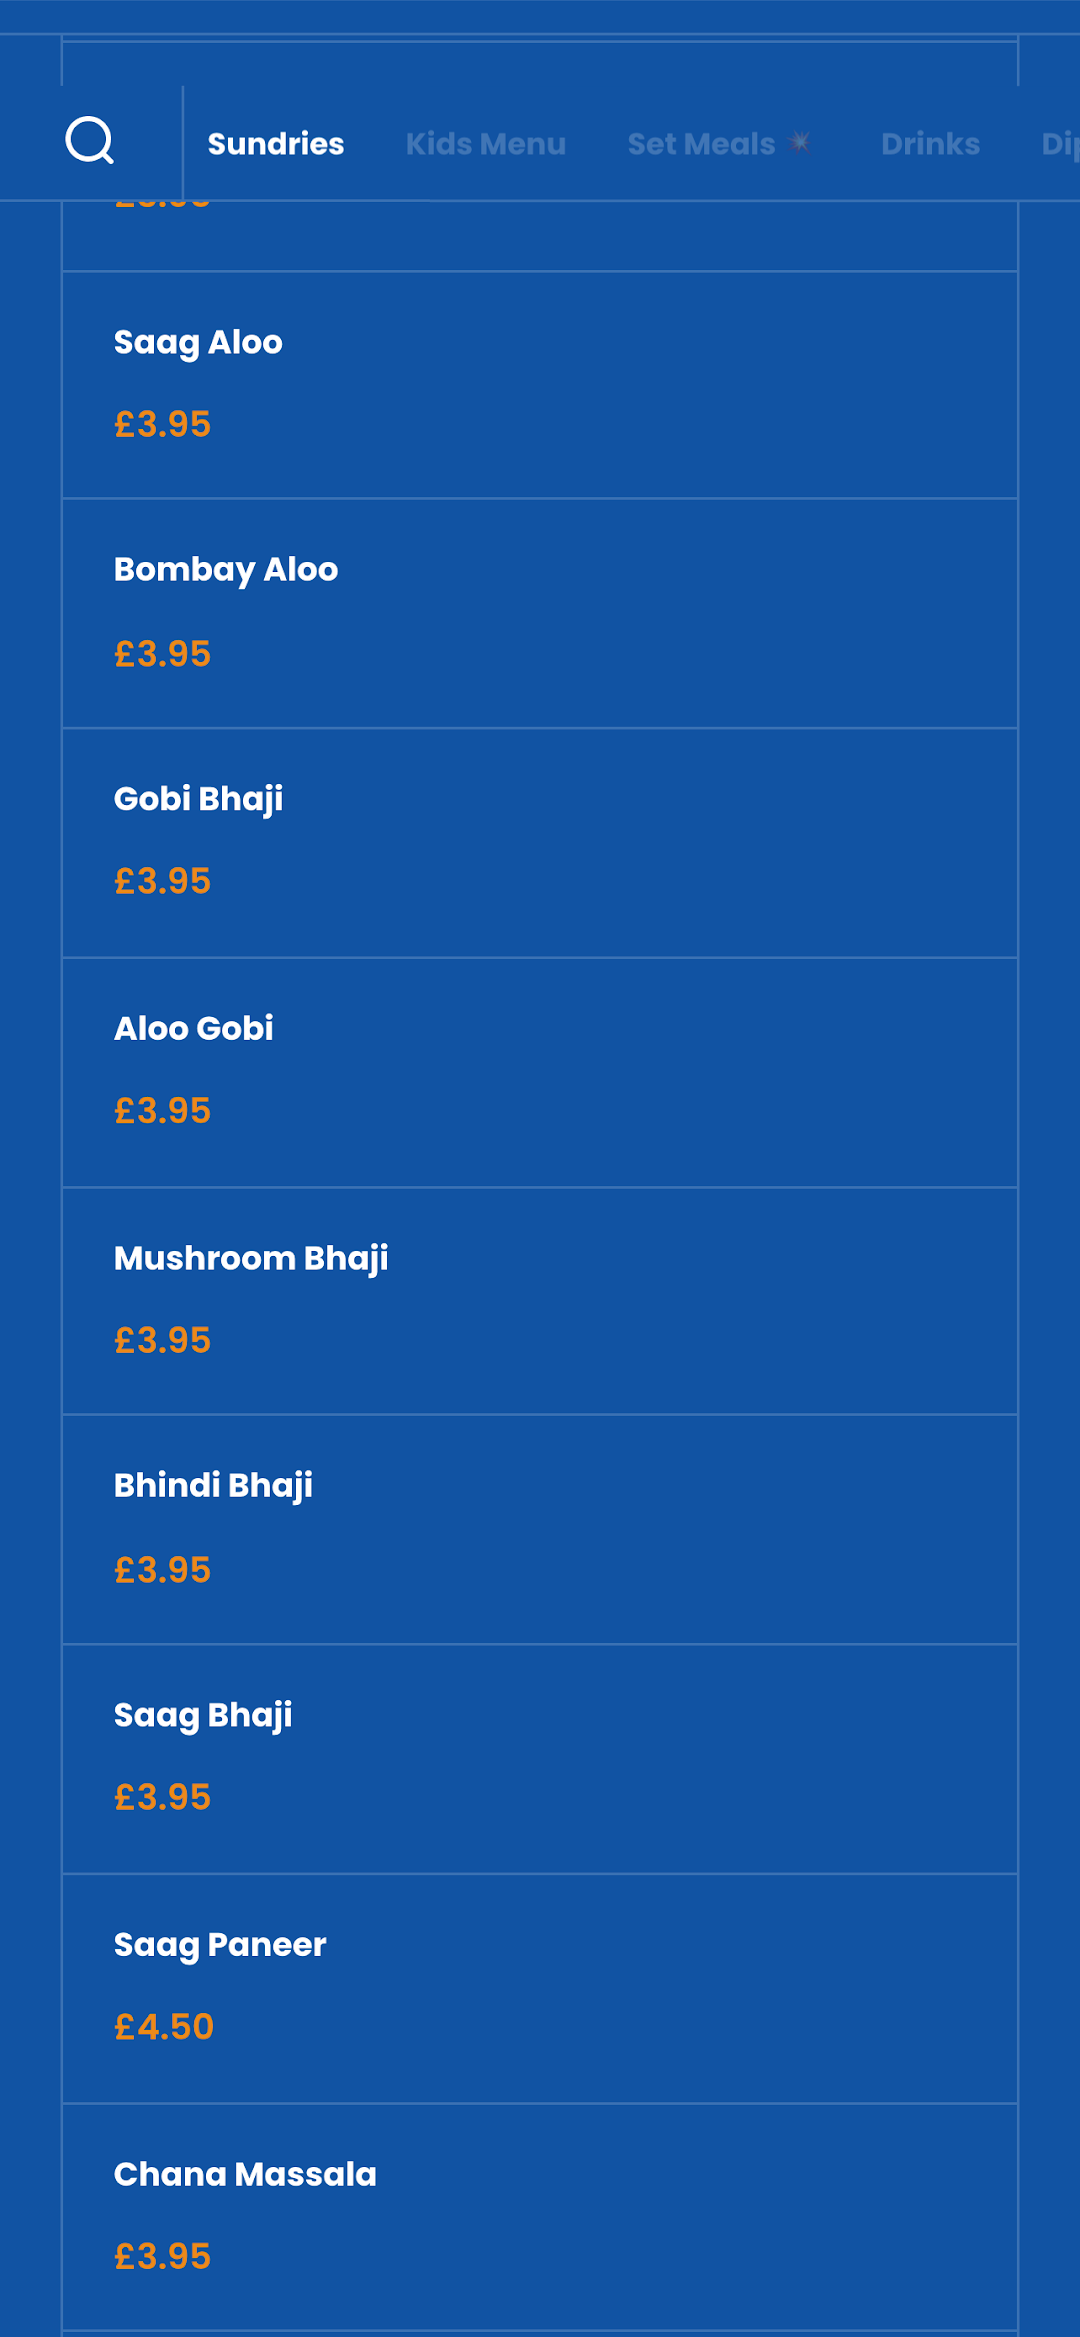Select the Gobi Bhaji dish
Image resolution: width=1080 pixels, height=2337 pixels.
pyautogui.click(x=540, y=843)
